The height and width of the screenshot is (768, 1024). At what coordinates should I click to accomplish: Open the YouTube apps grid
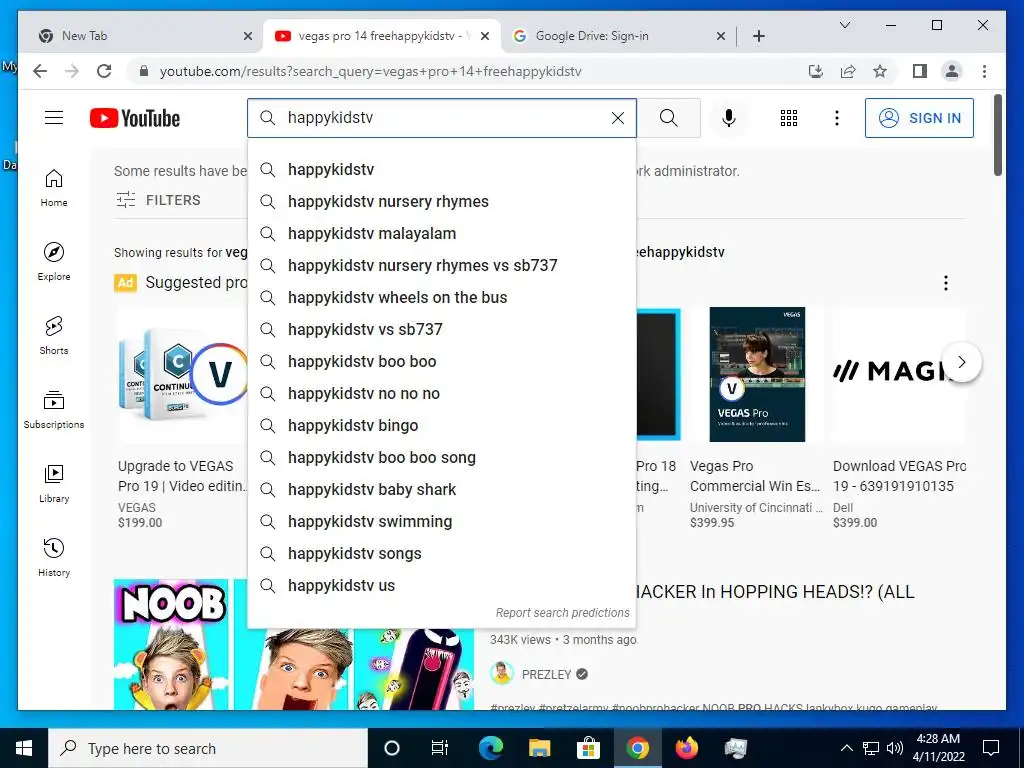click(788, 118)
